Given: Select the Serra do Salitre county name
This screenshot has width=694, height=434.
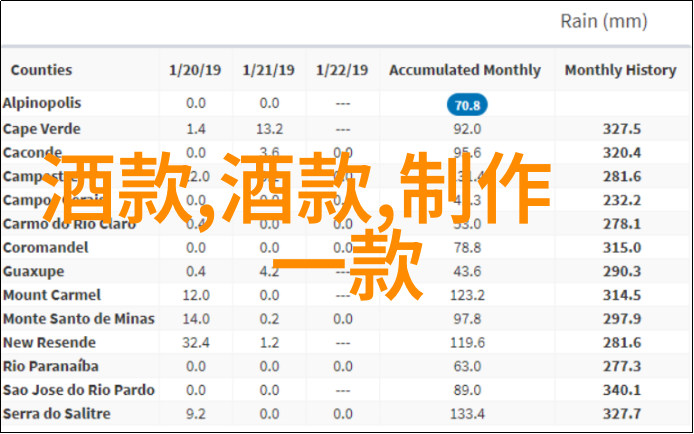Looking at the screenshot, I should point(57,414).
